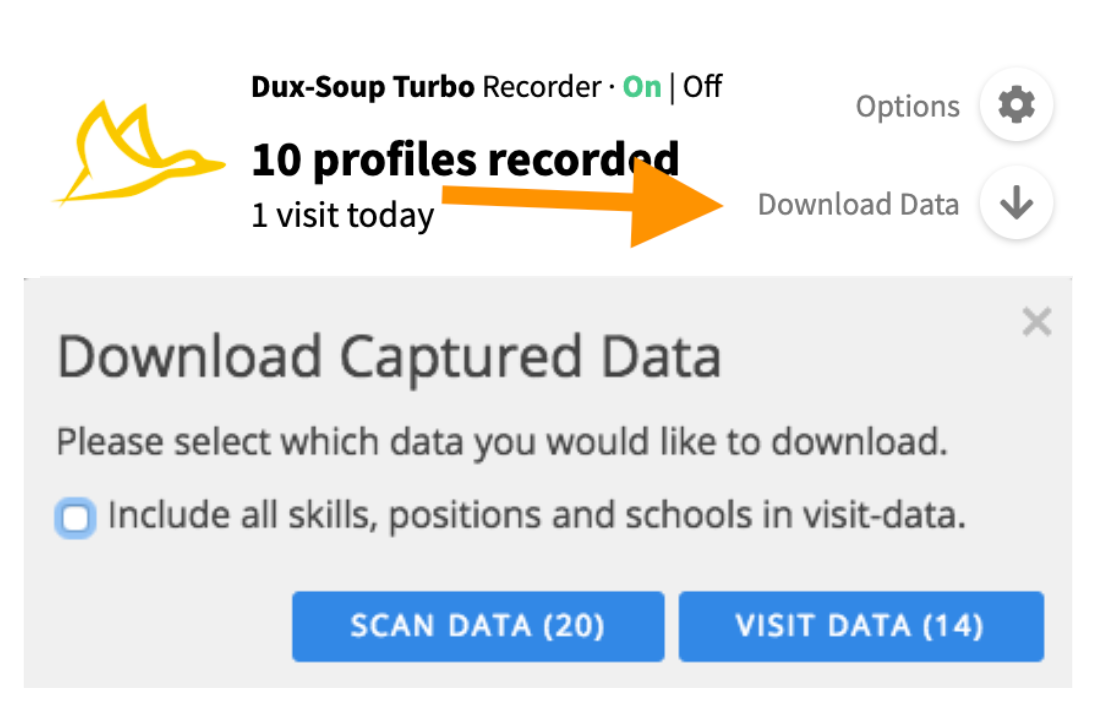Viewport: 1105px width, 703px height.
Task: Switch the Recorder Off
Action: click(x=703, y=87)
